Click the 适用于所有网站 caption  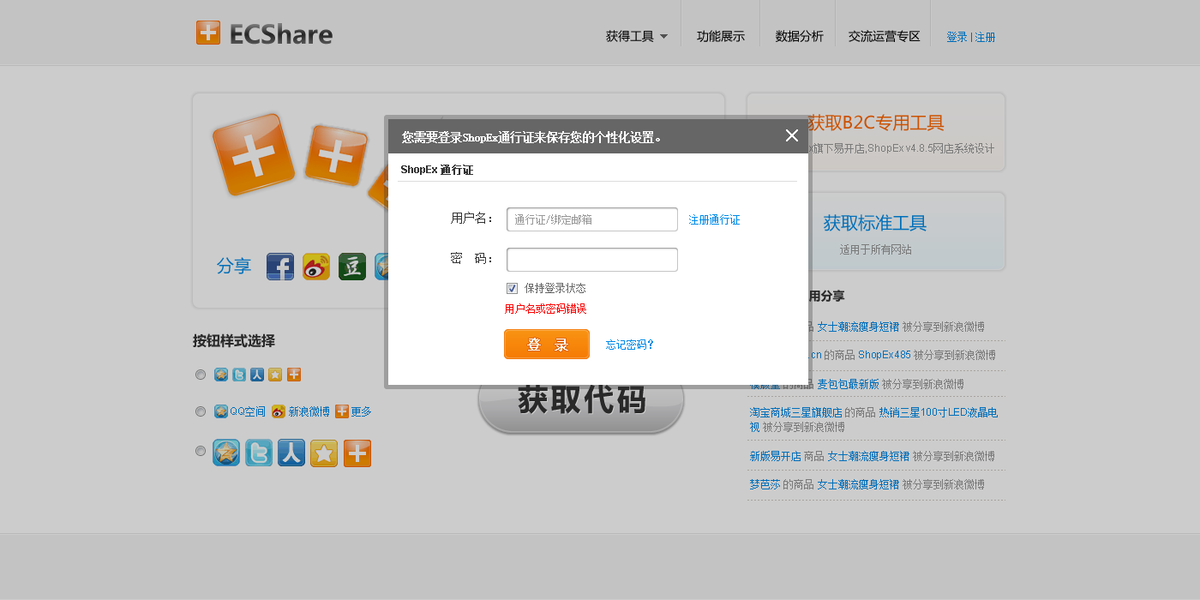876,250
